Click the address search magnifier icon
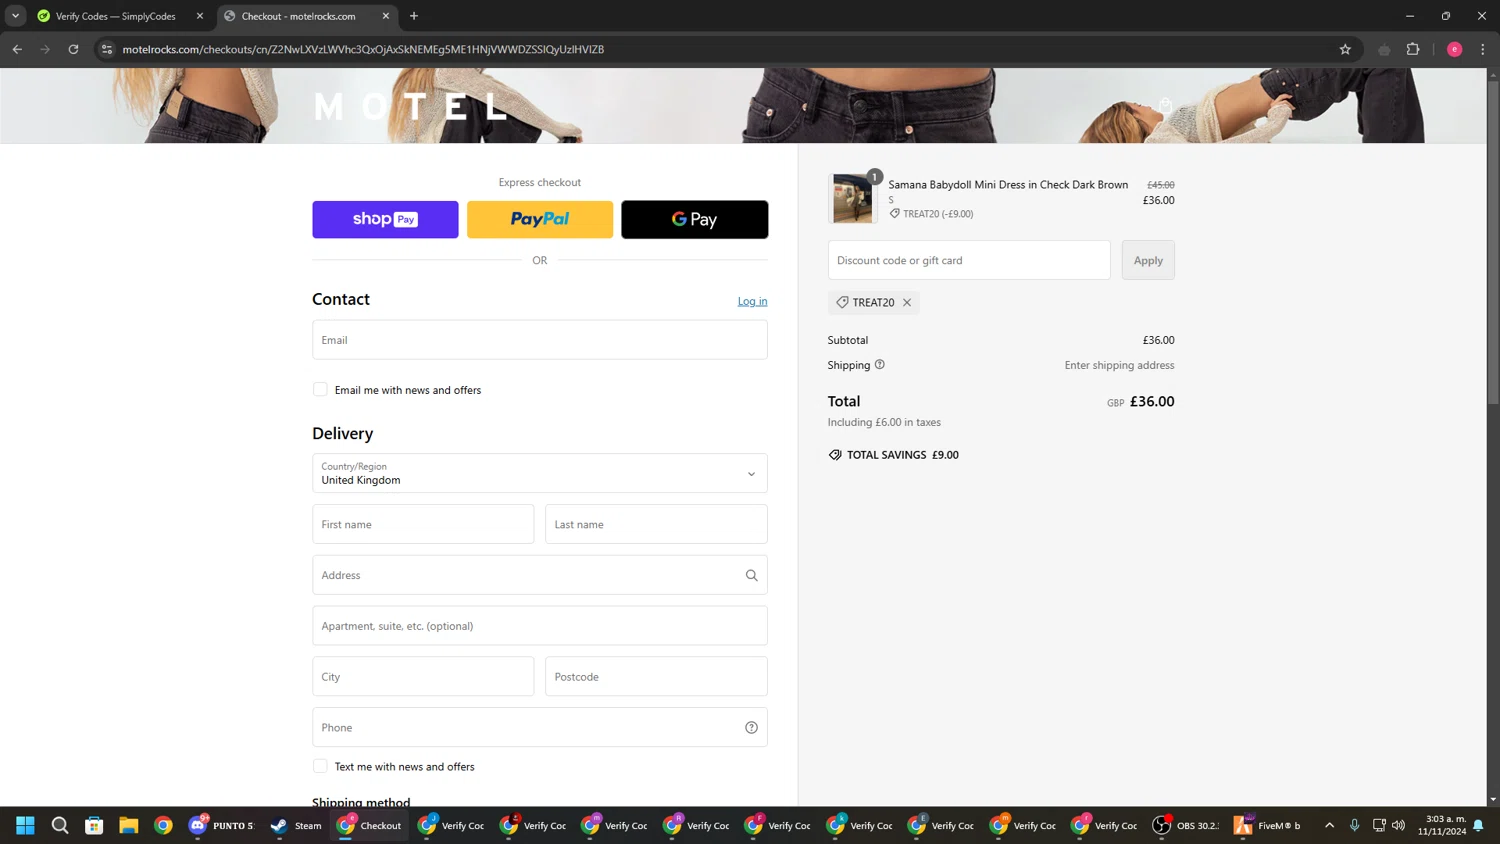This screenshot has width=1500, height=844. click(751, 575)
